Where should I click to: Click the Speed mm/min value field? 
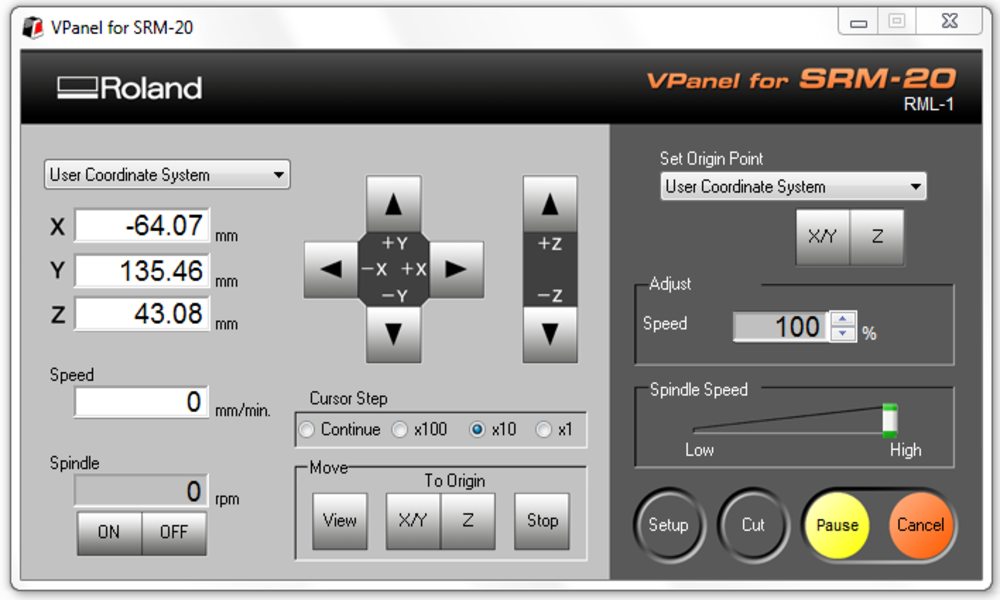142,402
